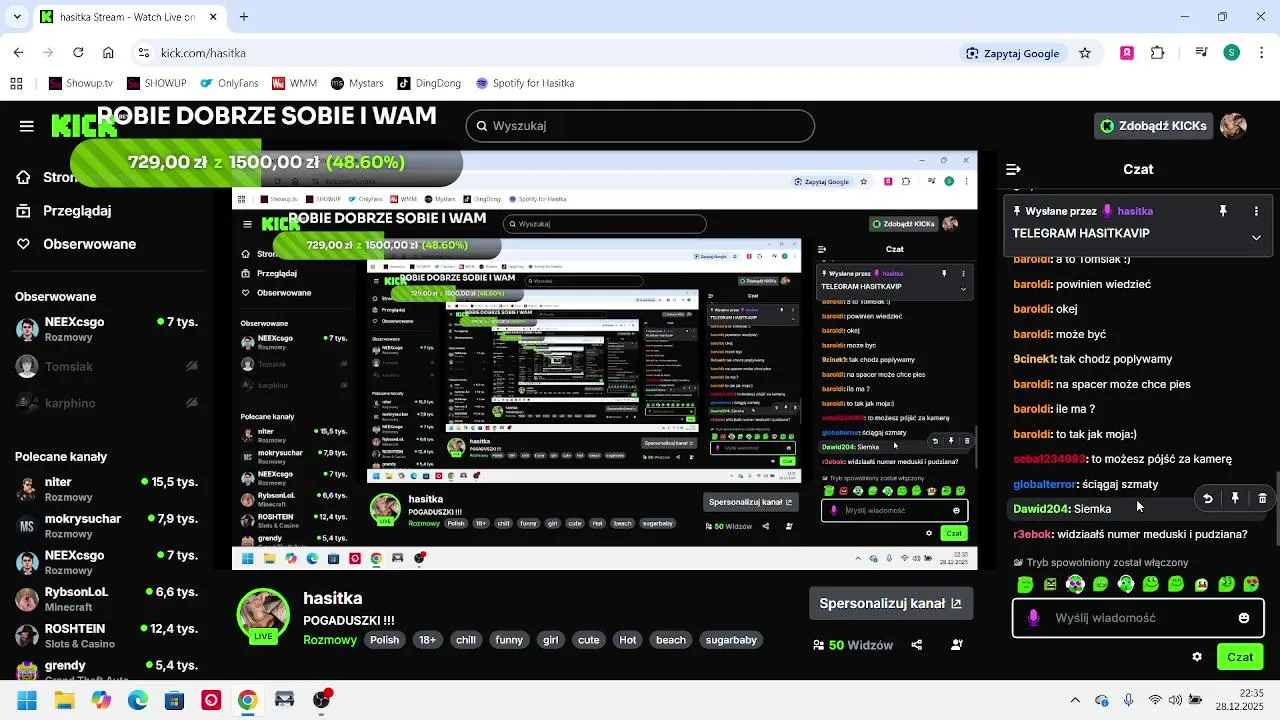Collapse chat panel with arrow icon
The height and width of the screenshot is (720, 1280).
pyautogui.click(x=1013, y=170)
